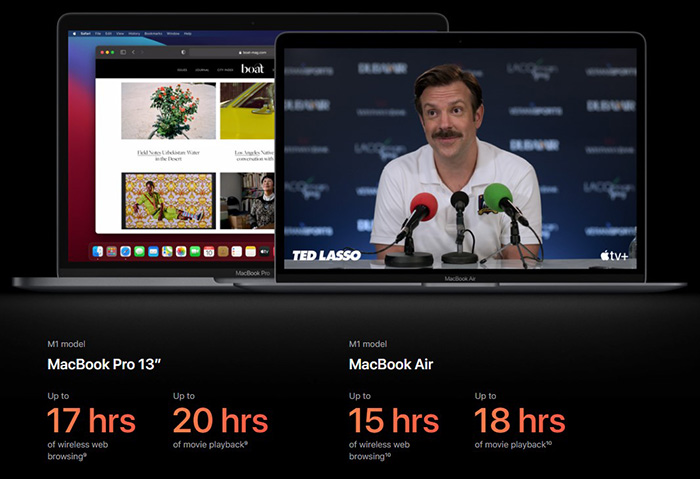The height and width of the screenshot is (479, 700).
Task: Open the File menu
Action: point(98,33)
